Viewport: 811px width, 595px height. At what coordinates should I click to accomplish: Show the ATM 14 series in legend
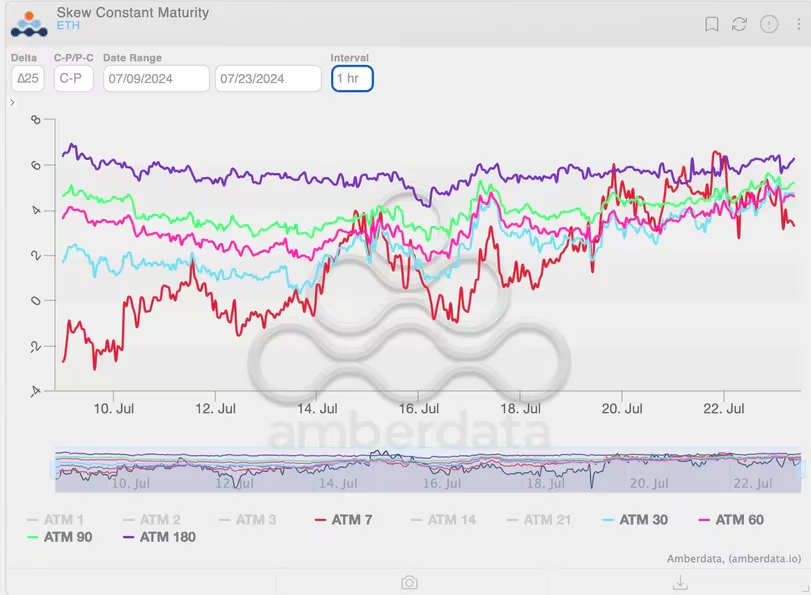tap(443, 519)
